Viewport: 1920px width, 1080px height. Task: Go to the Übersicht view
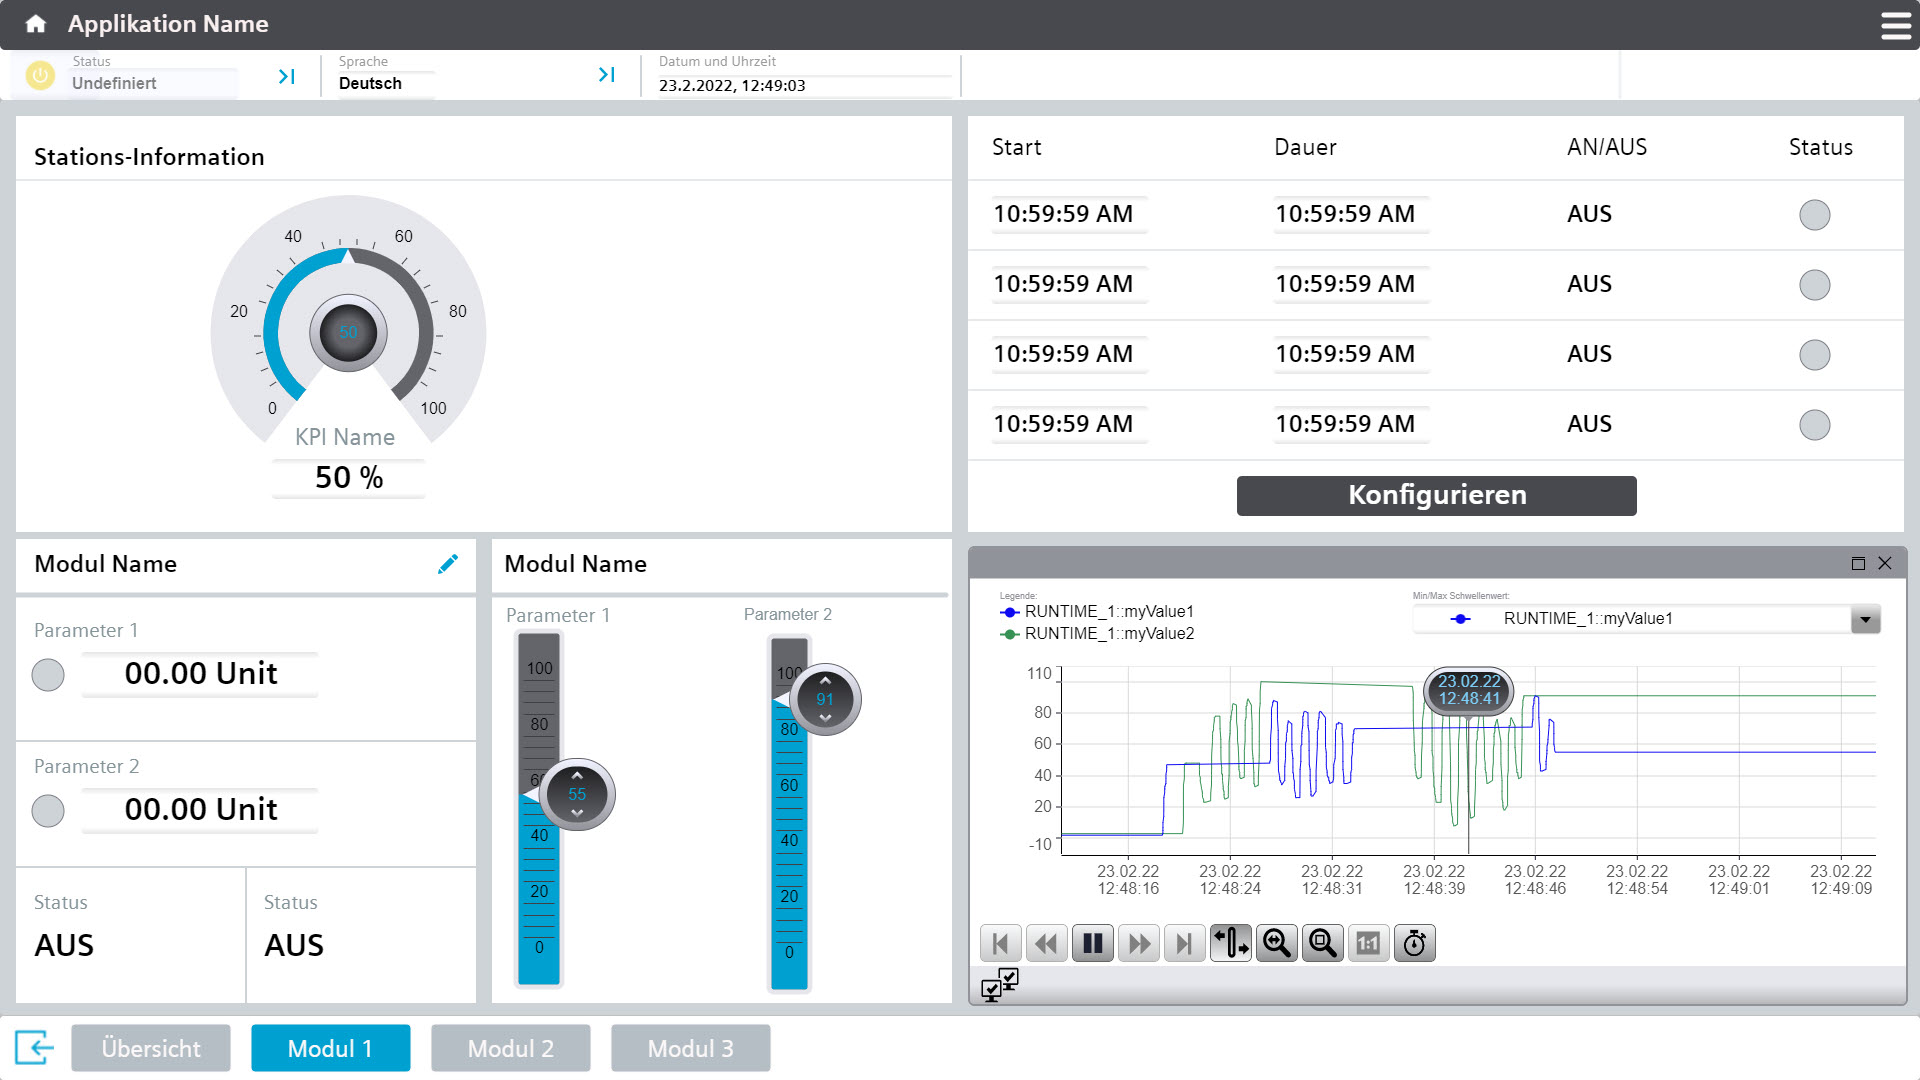coord(150,1048)
